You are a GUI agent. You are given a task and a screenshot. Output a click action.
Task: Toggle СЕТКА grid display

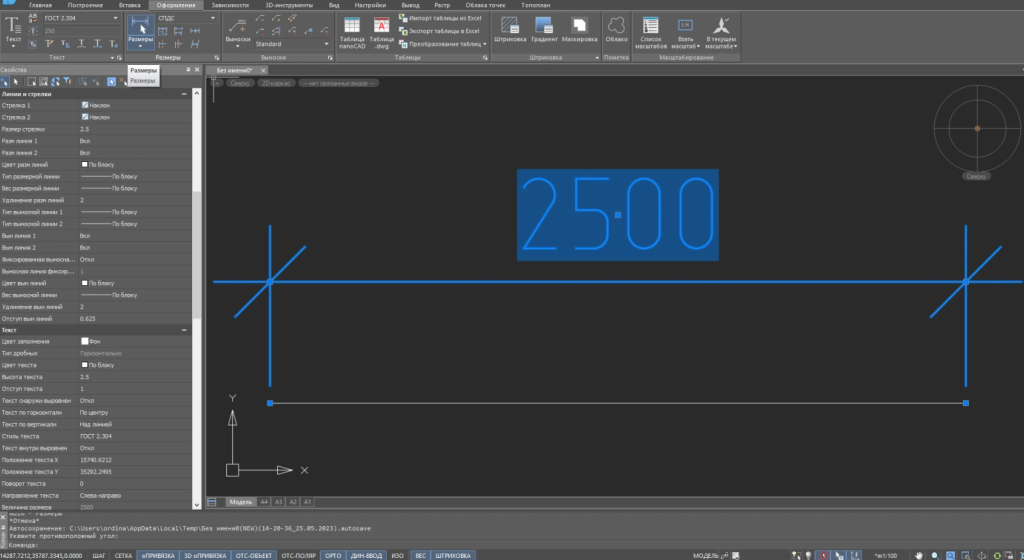[124, 554]
